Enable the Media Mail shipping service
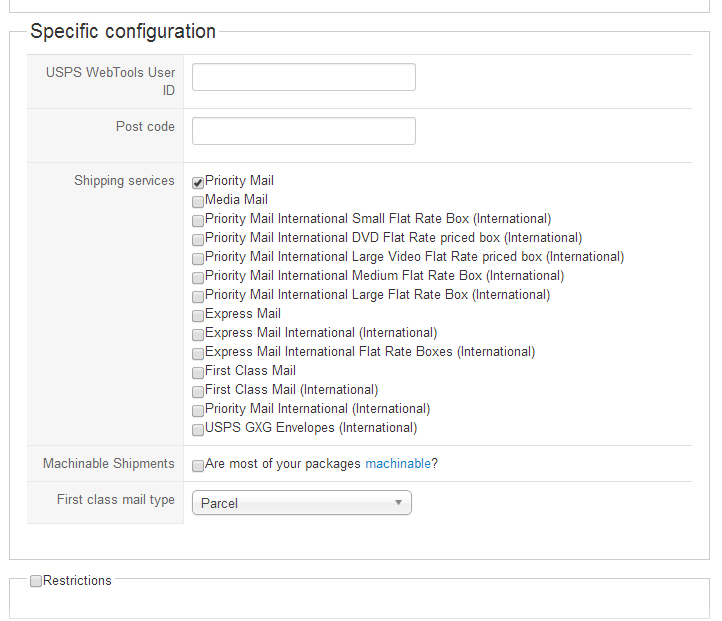This screenshot has height=621, width=722. point(198,201)
